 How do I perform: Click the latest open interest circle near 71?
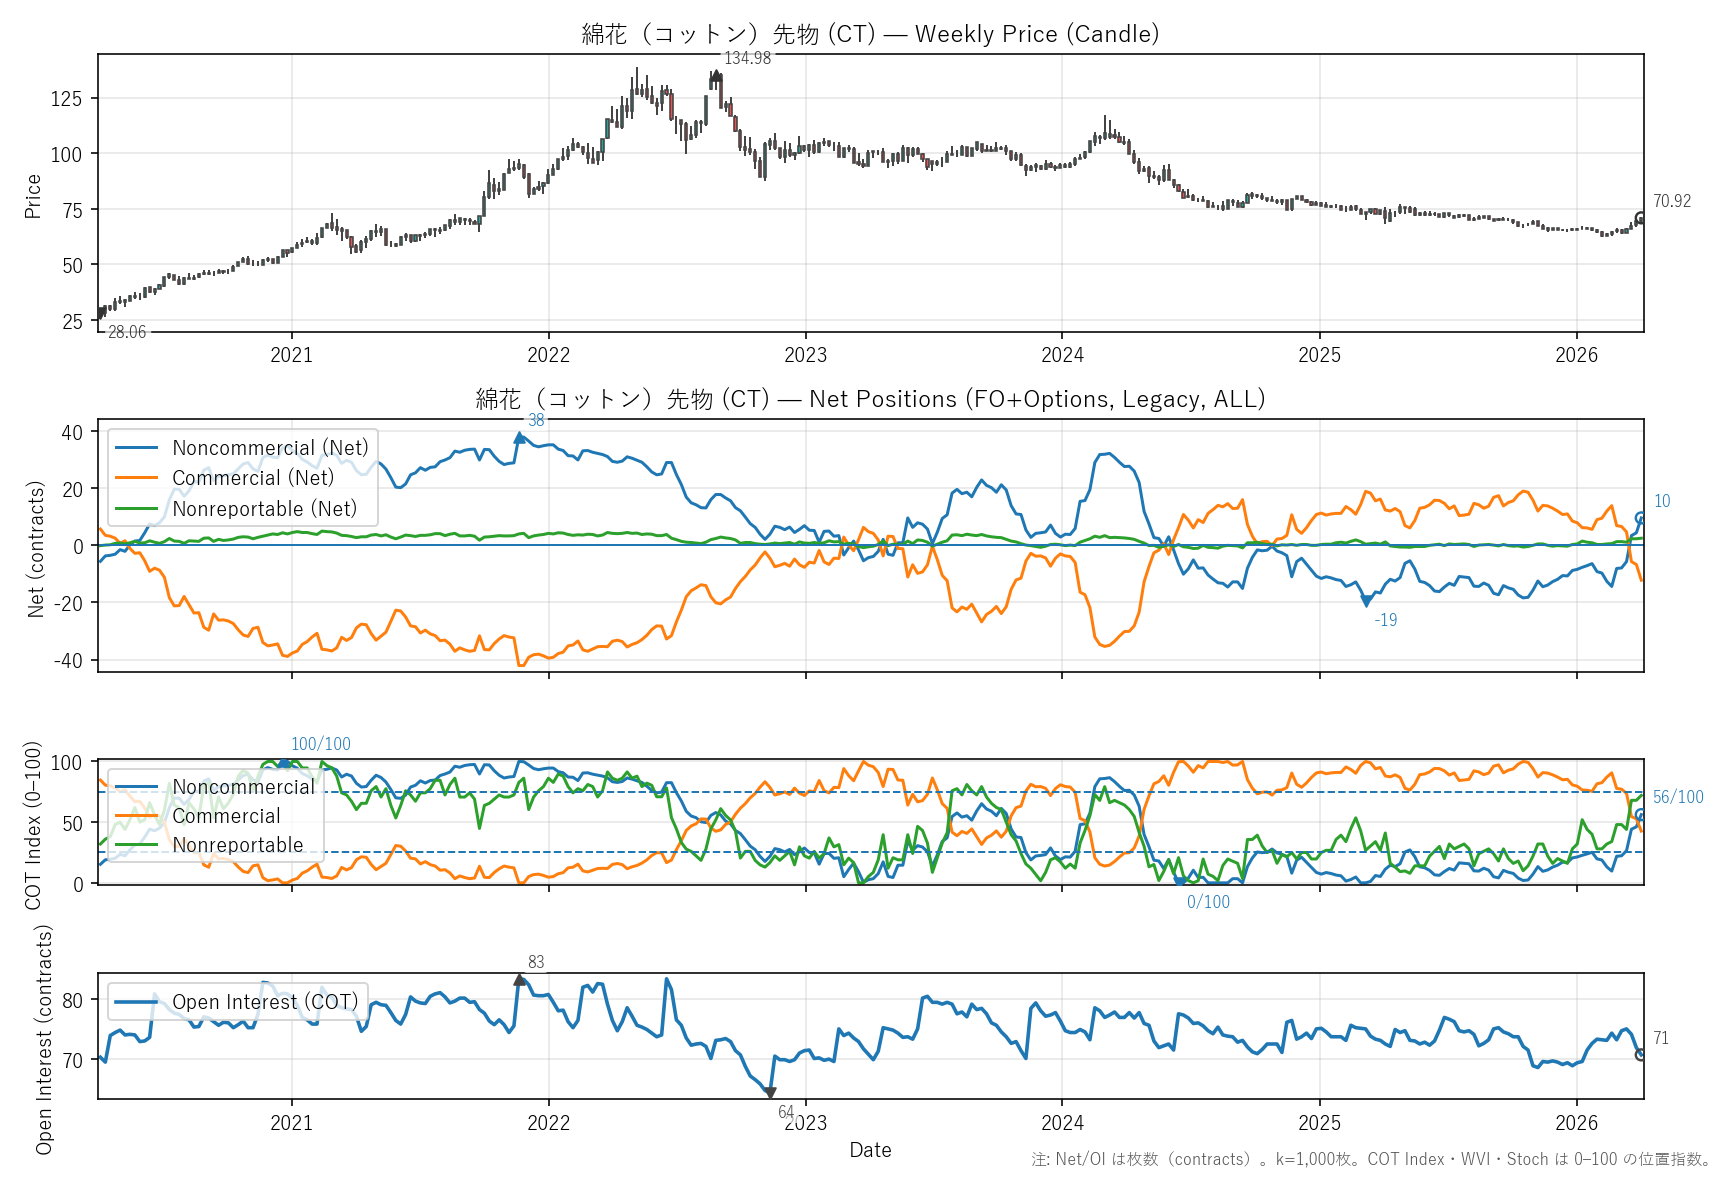tap(1640, 1054)
